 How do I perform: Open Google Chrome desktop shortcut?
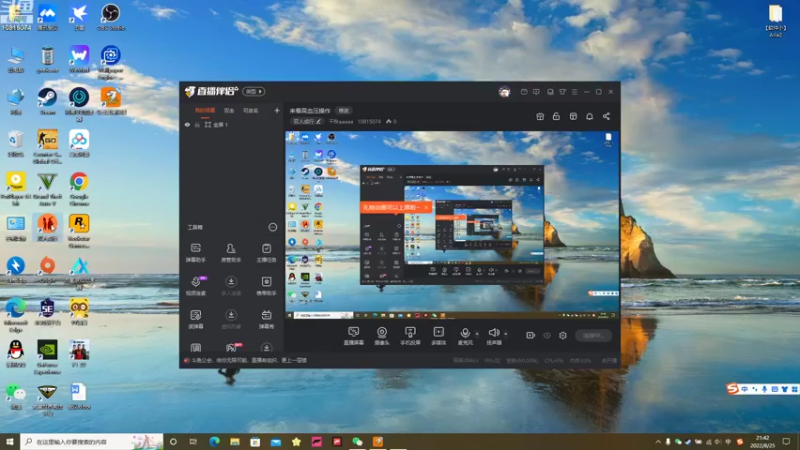point(79,189)
